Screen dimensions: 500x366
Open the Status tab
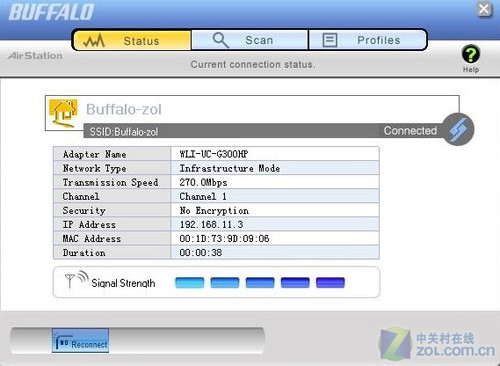pos(132,40)
